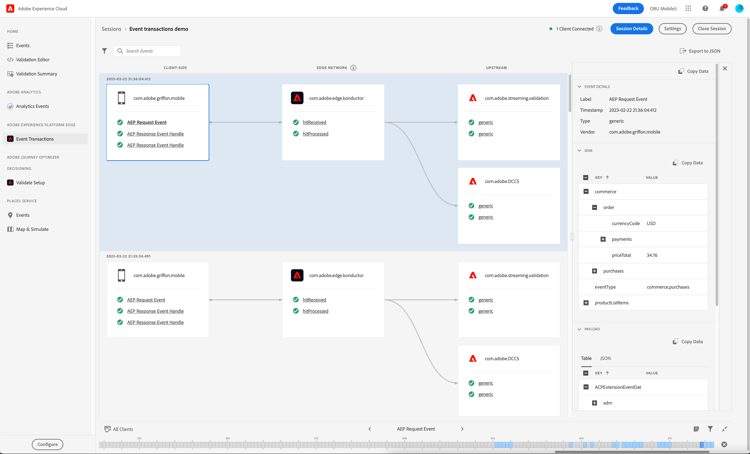750x454 pixels.
Task: Open the app switcher grid icon
Action: (688, 8)
